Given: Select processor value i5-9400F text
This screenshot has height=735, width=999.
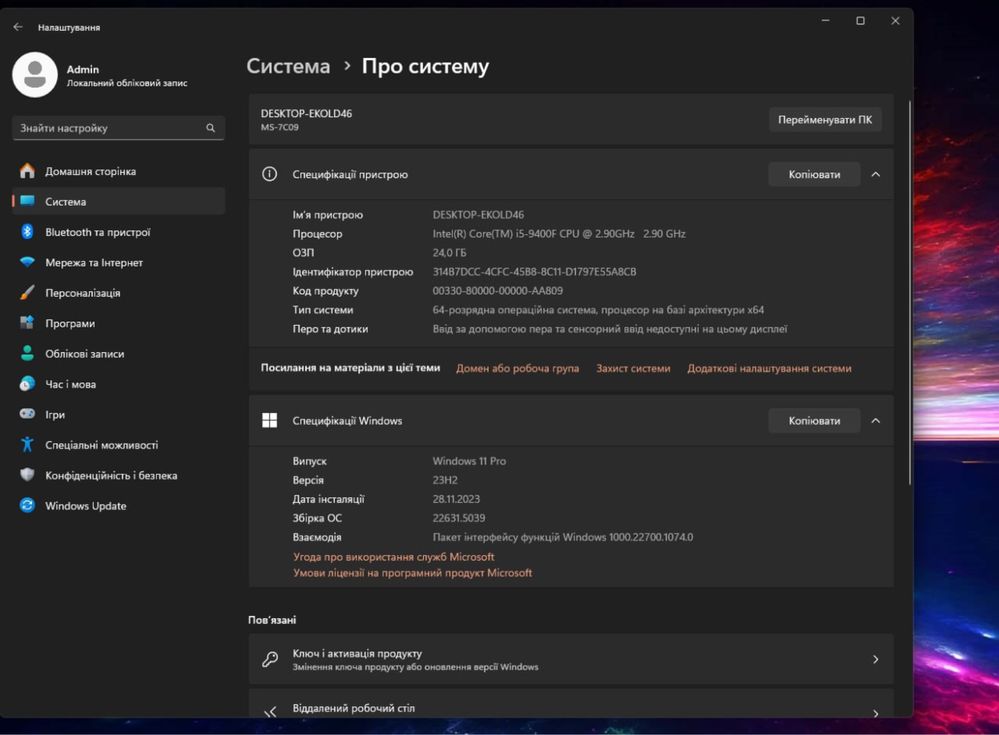Looking at the screenshot, I should pos(559,234).
